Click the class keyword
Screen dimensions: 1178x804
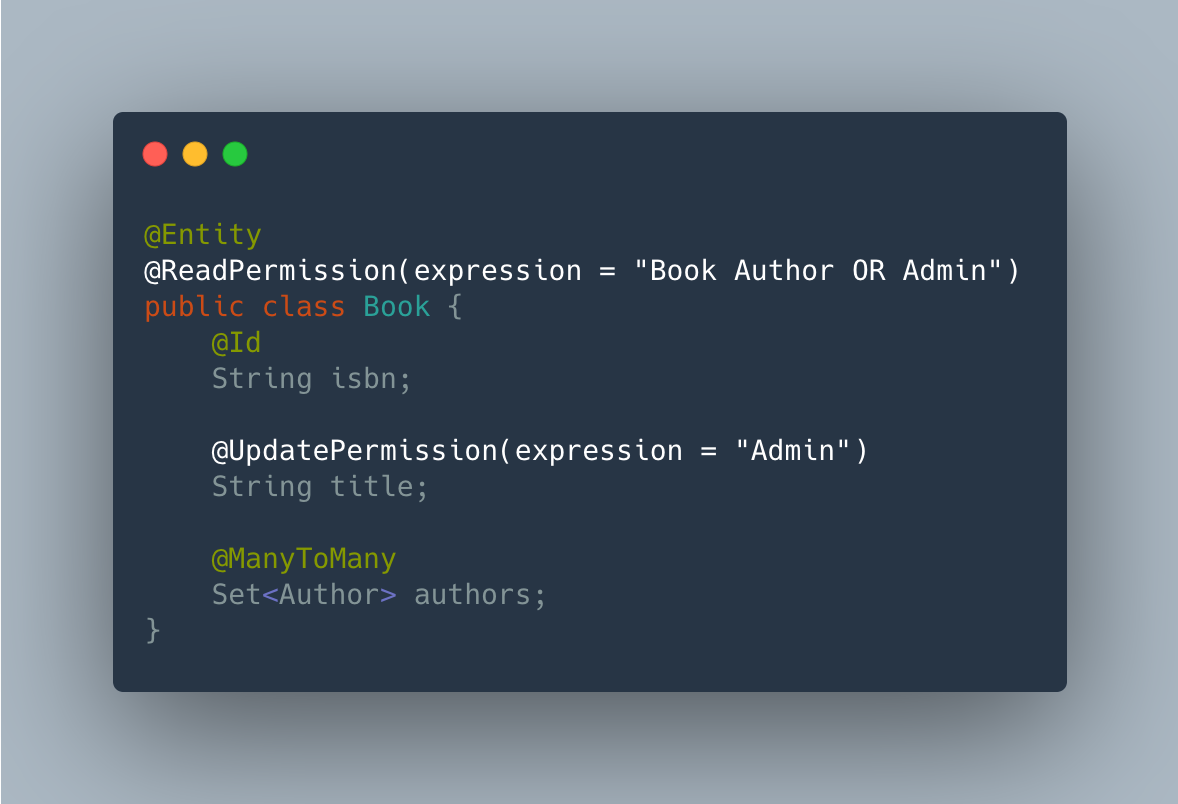click(x=304, y=307)
